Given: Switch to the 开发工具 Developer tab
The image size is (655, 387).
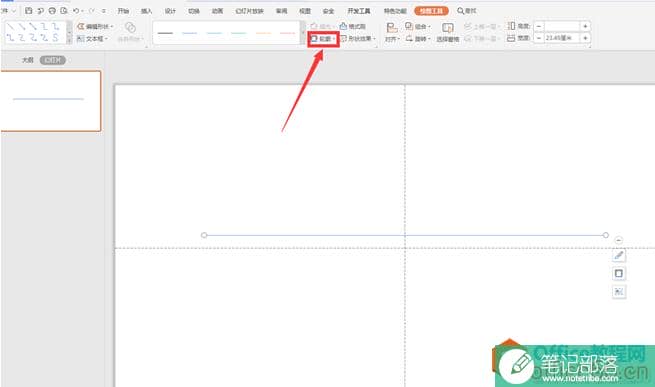Looking at the screenshot, I should click(x=359, y=11).
